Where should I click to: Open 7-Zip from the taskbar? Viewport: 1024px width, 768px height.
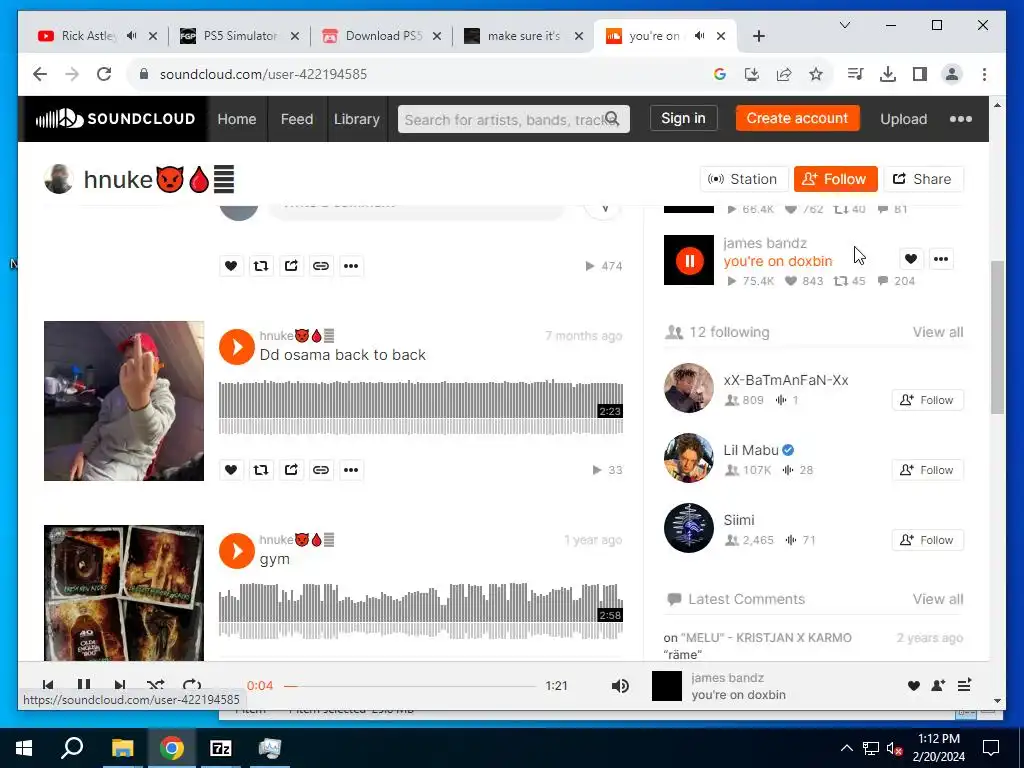click(x=221, y=748)
